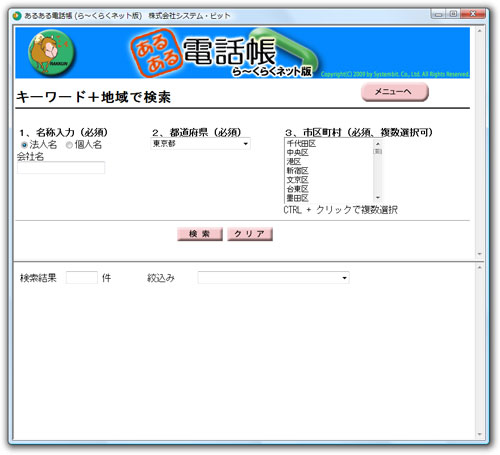The width and height of the screenshot is (500, 455).
Task: Click the クリア button
Action: [x=250, y=234]
